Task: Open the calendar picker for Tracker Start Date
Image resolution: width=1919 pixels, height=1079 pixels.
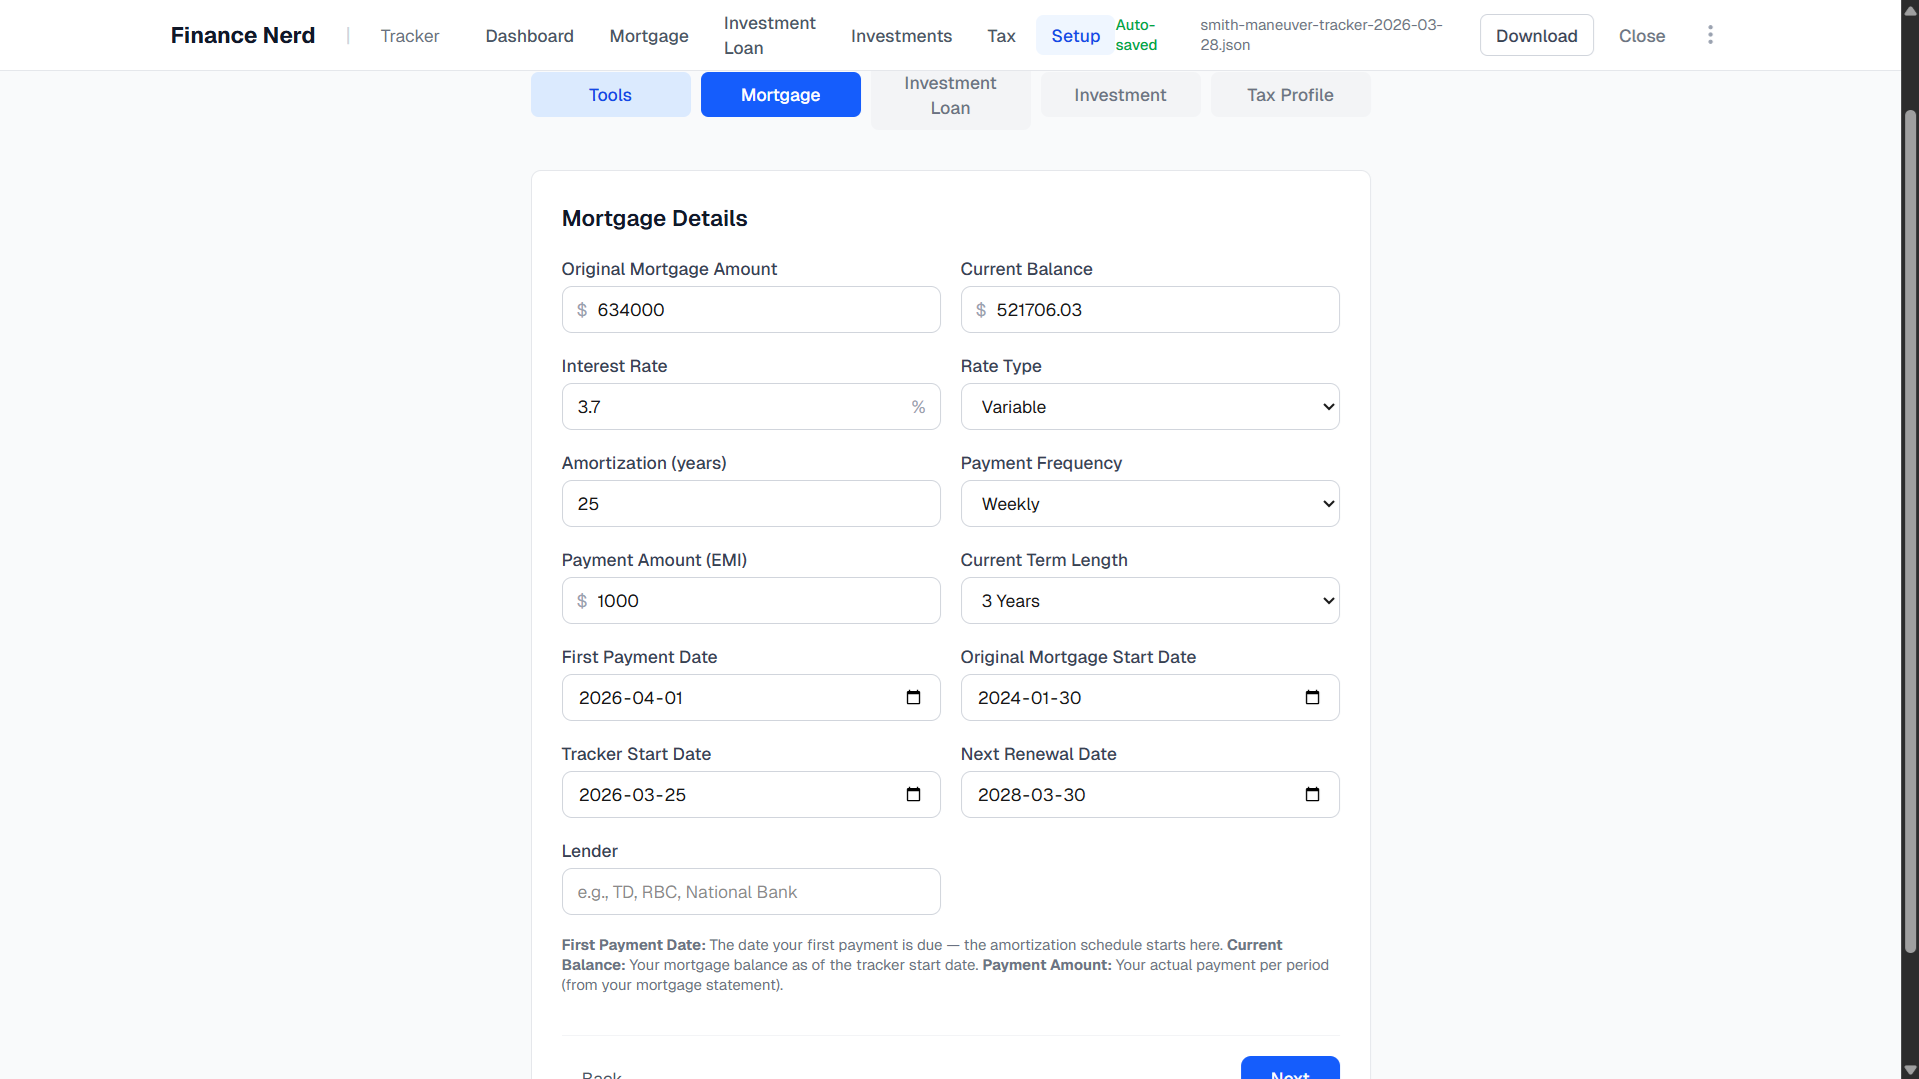Action: click(913, 794)
